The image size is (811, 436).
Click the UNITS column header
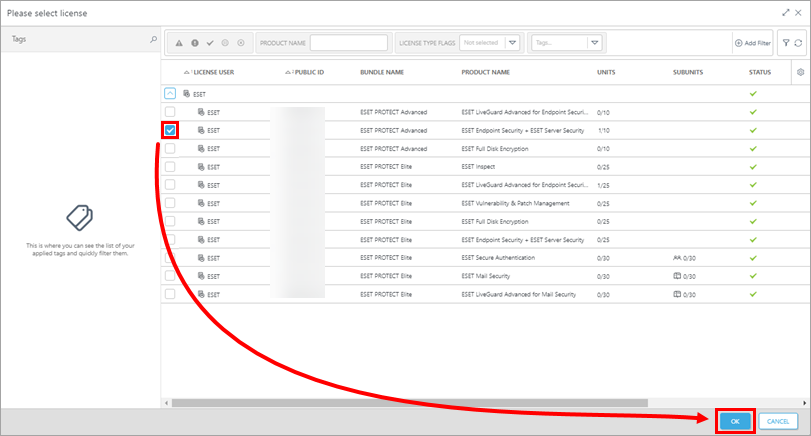pyautogui.click(x=606, y=72)
